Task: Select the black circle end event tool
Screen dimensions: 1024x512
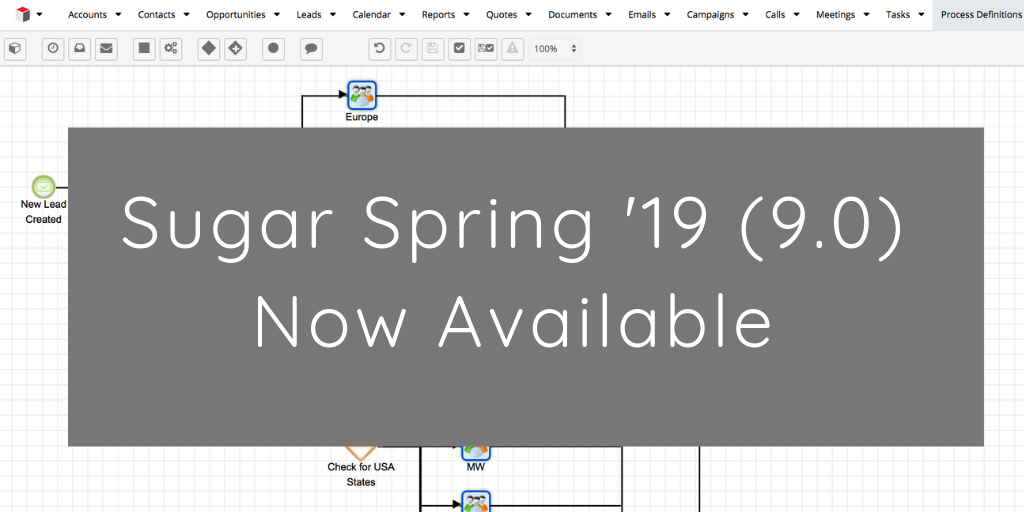Action: coord(274,48)
